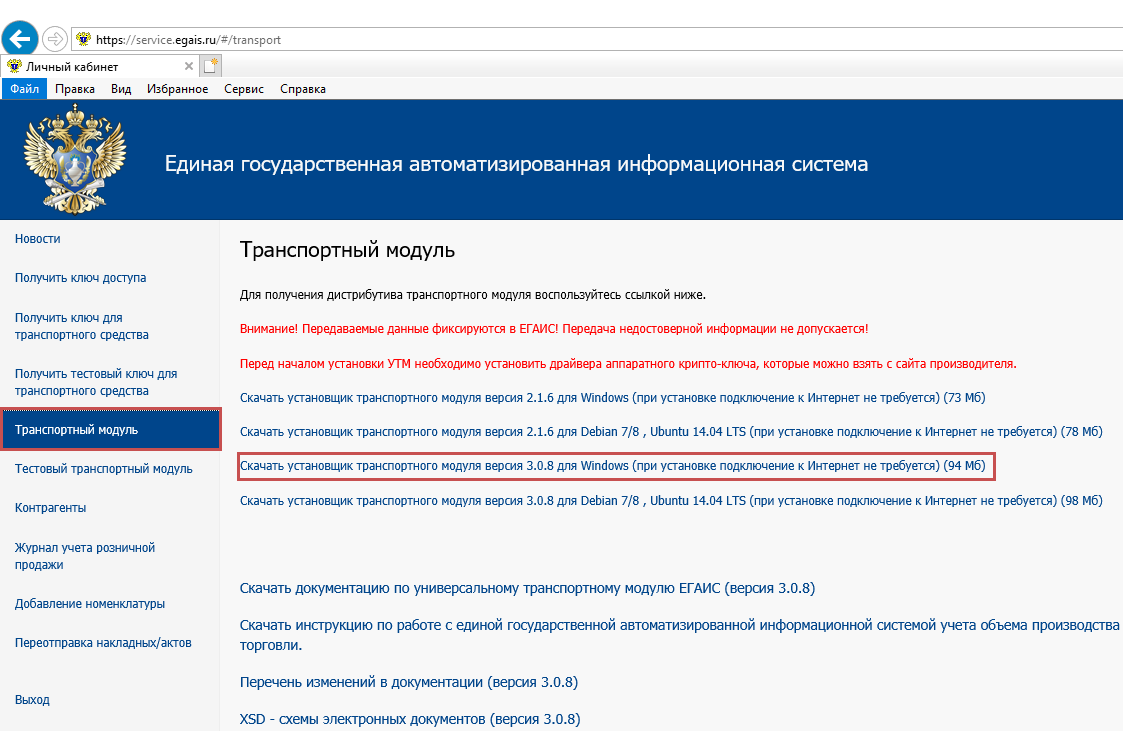Open Контрагенты in sidebar
The width and height of the screenshot is (1123, 731).
pos(50,508)
